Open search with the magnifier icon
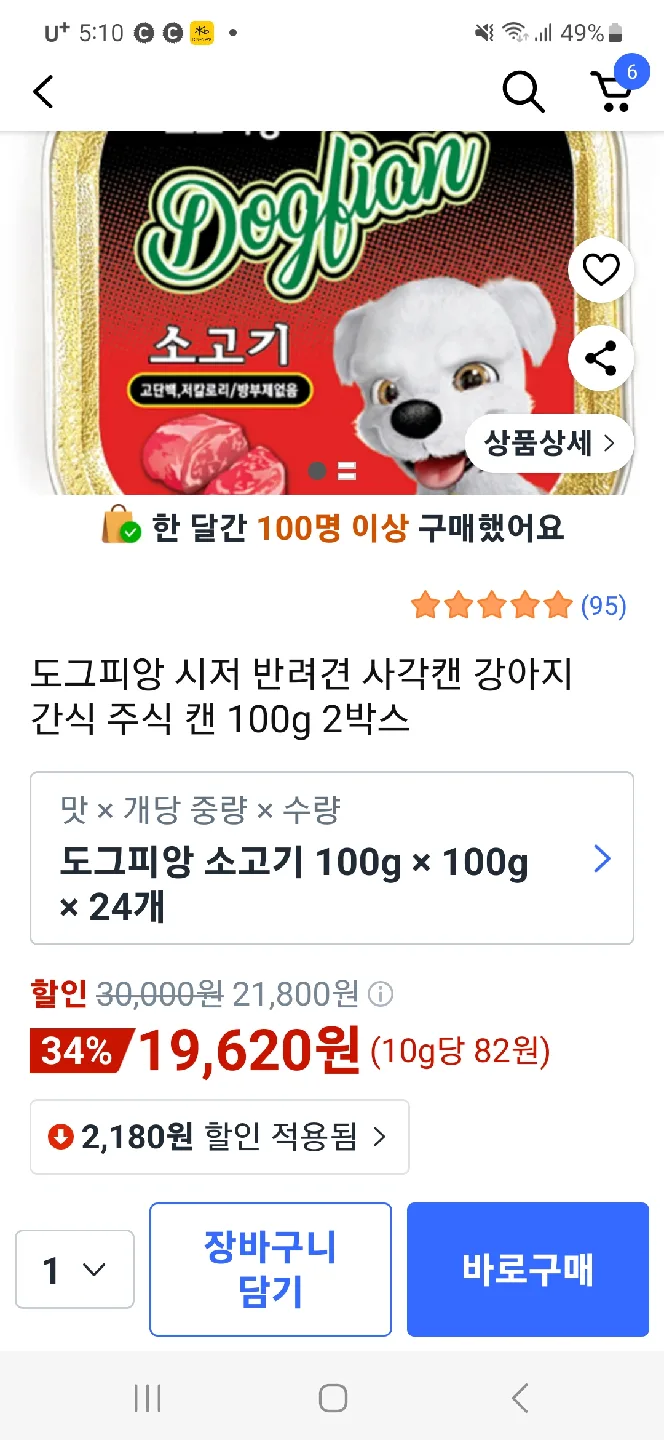664x1440 pixels. [523, 92]
